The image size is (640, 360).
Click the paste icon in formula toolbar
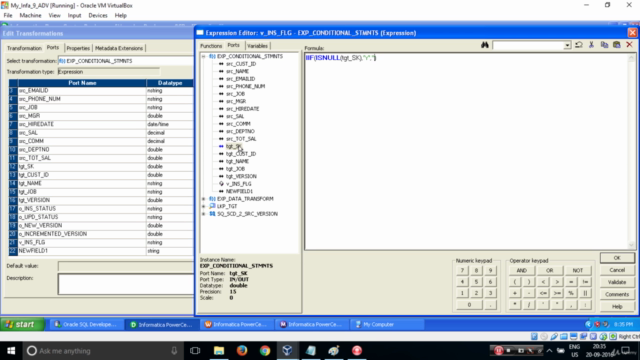(x=617, y=45)
